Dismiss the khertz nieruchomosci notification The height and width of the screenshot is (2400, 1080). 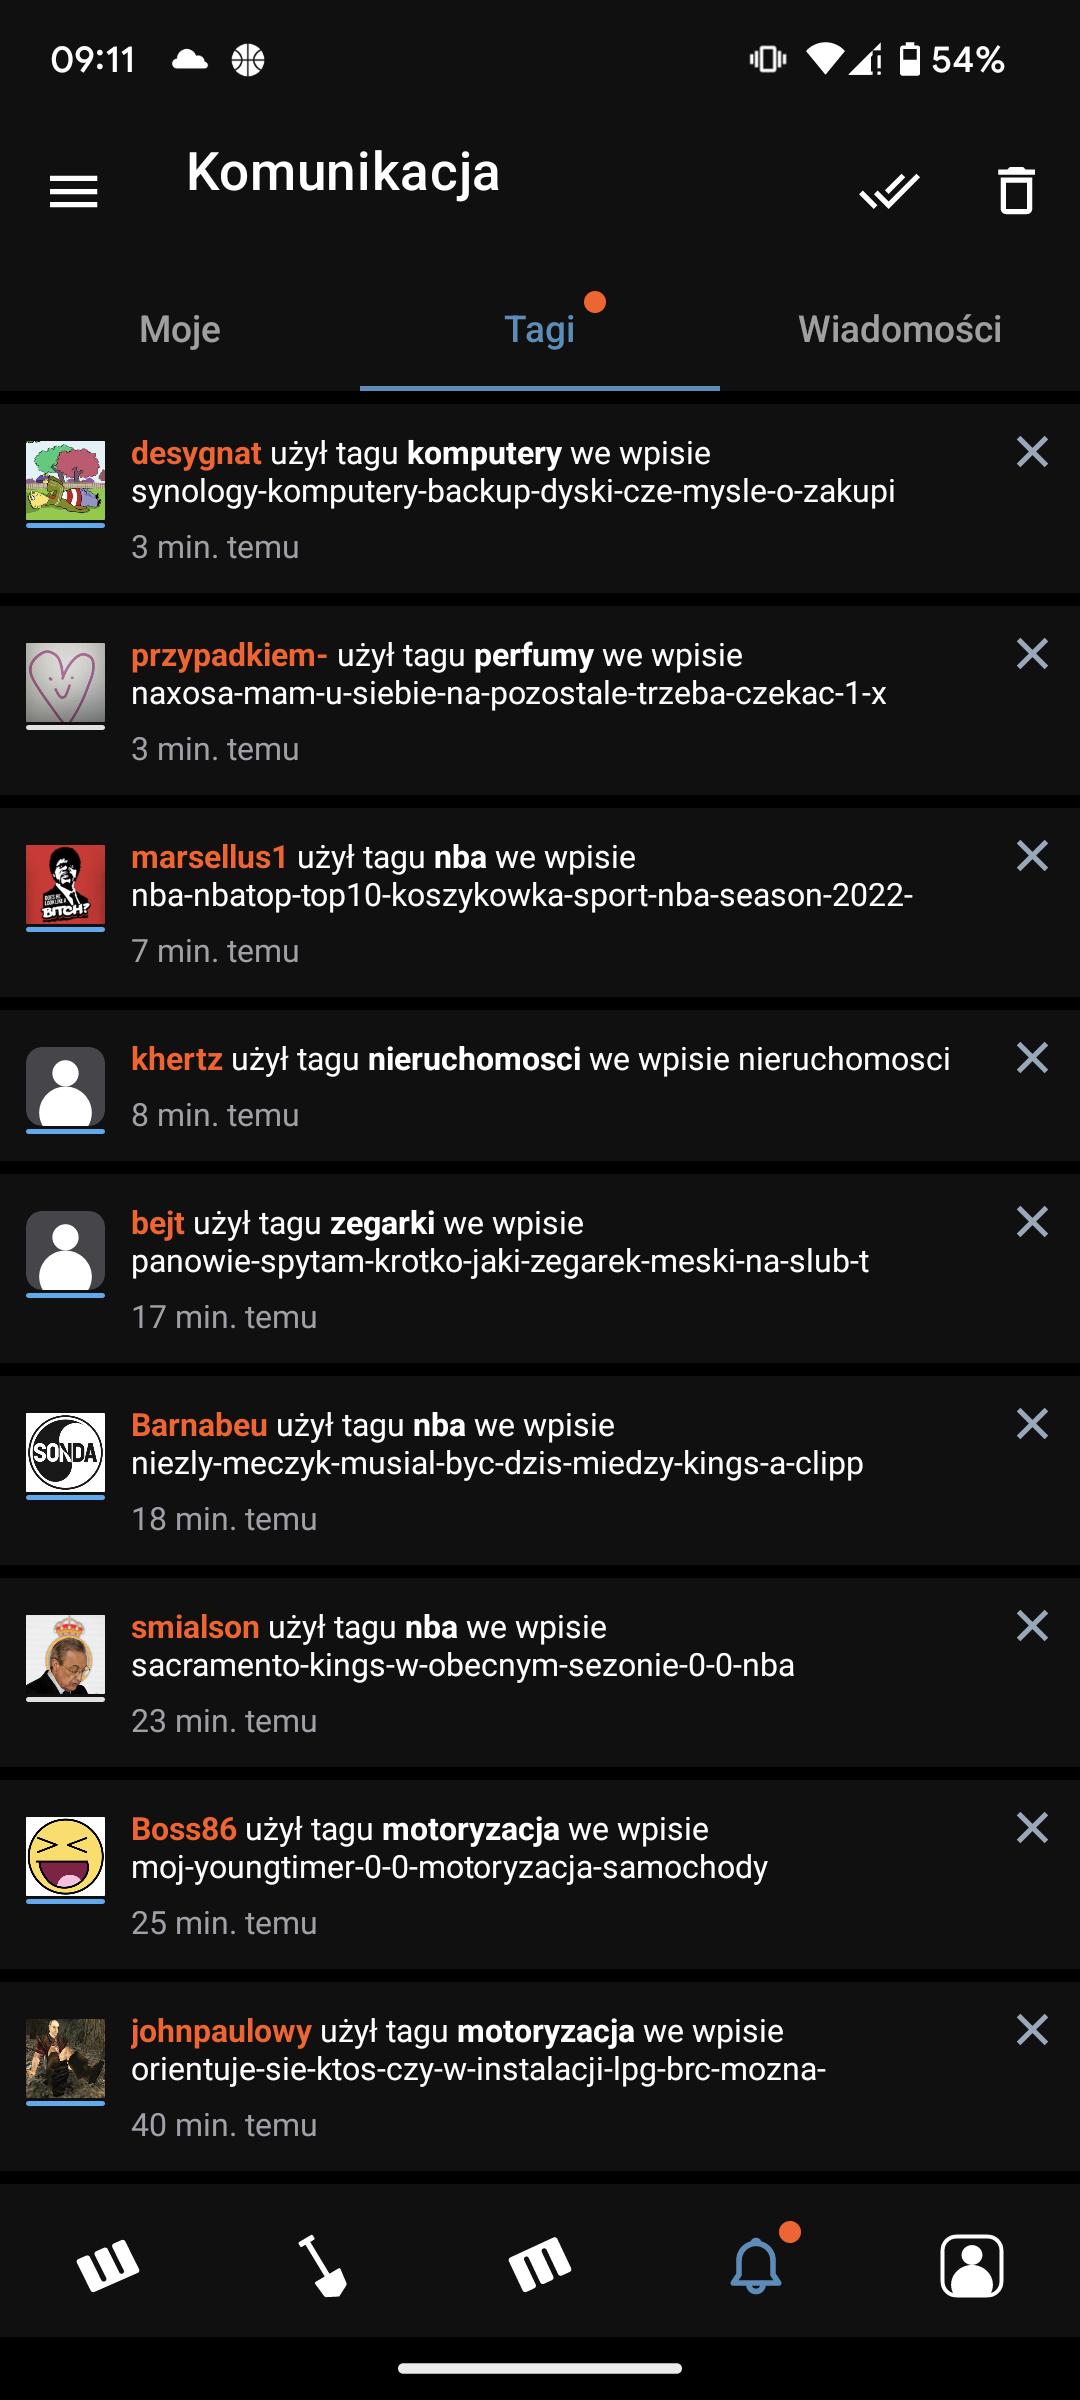pyautogui.click(x=1032, y=1058)
